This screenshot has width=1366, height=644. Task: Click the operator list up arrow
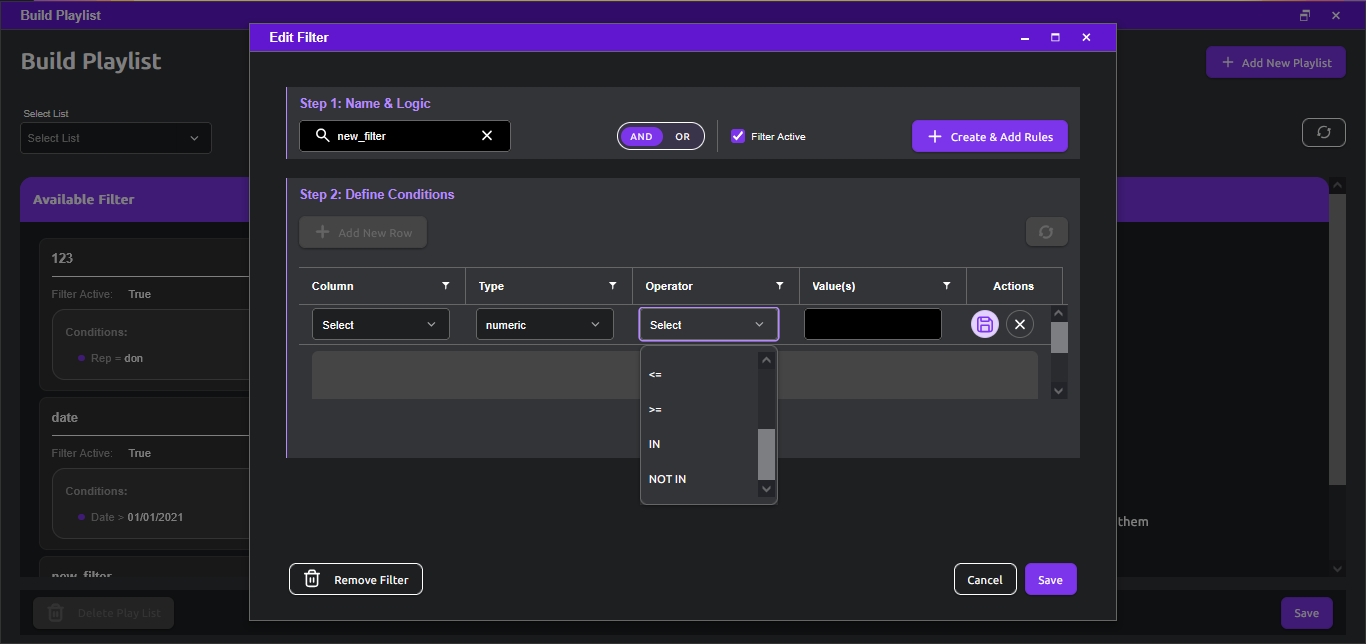pos(767,360)
